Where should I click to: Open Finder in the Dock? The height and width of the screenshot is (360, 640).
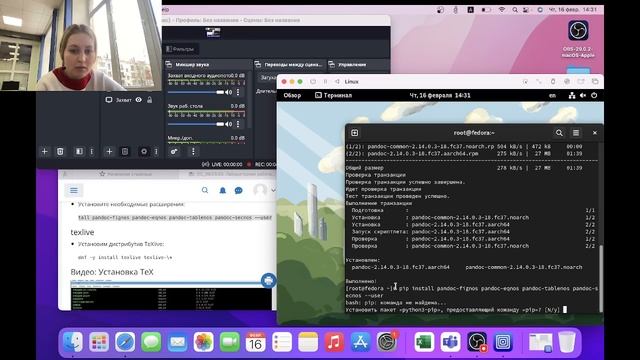tap(73, 342)
